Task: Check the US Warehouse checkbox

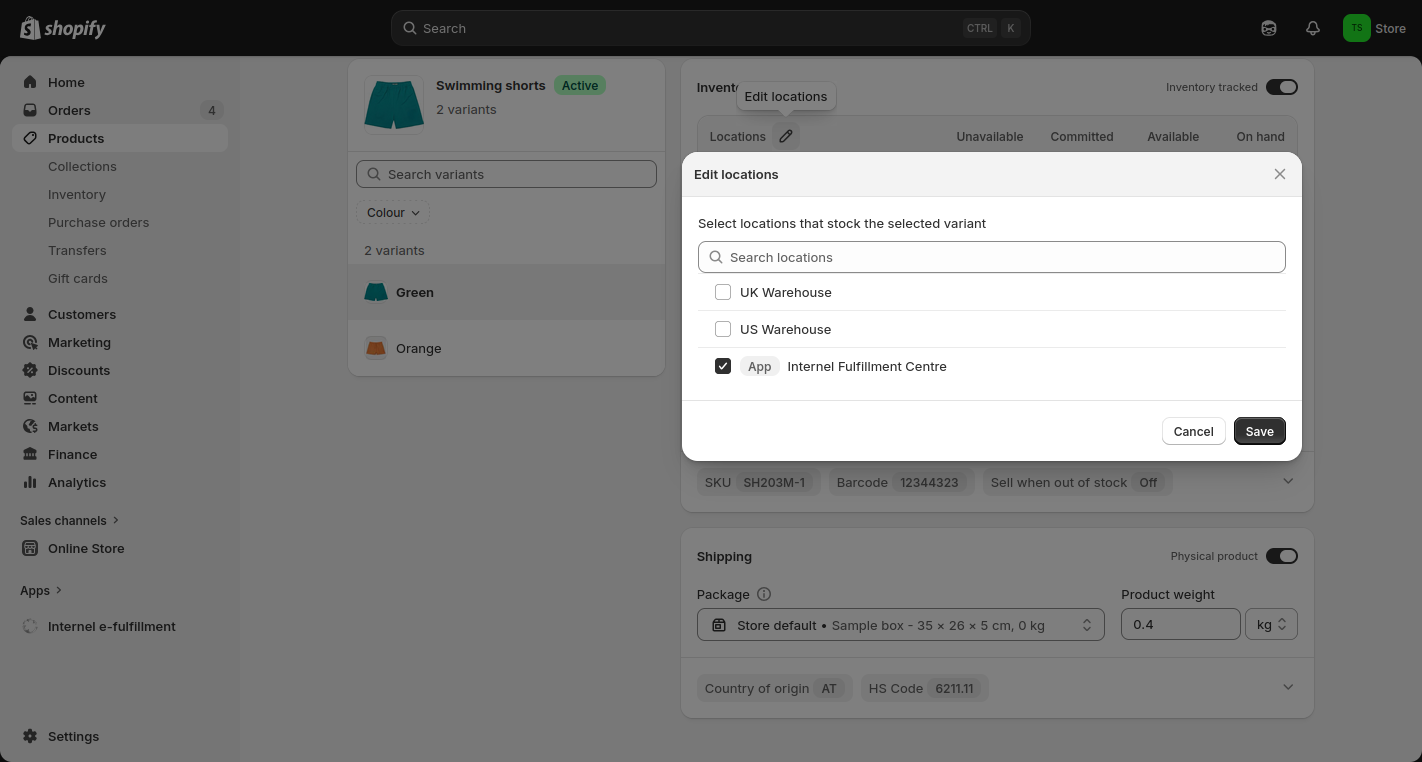Action: 723,329
